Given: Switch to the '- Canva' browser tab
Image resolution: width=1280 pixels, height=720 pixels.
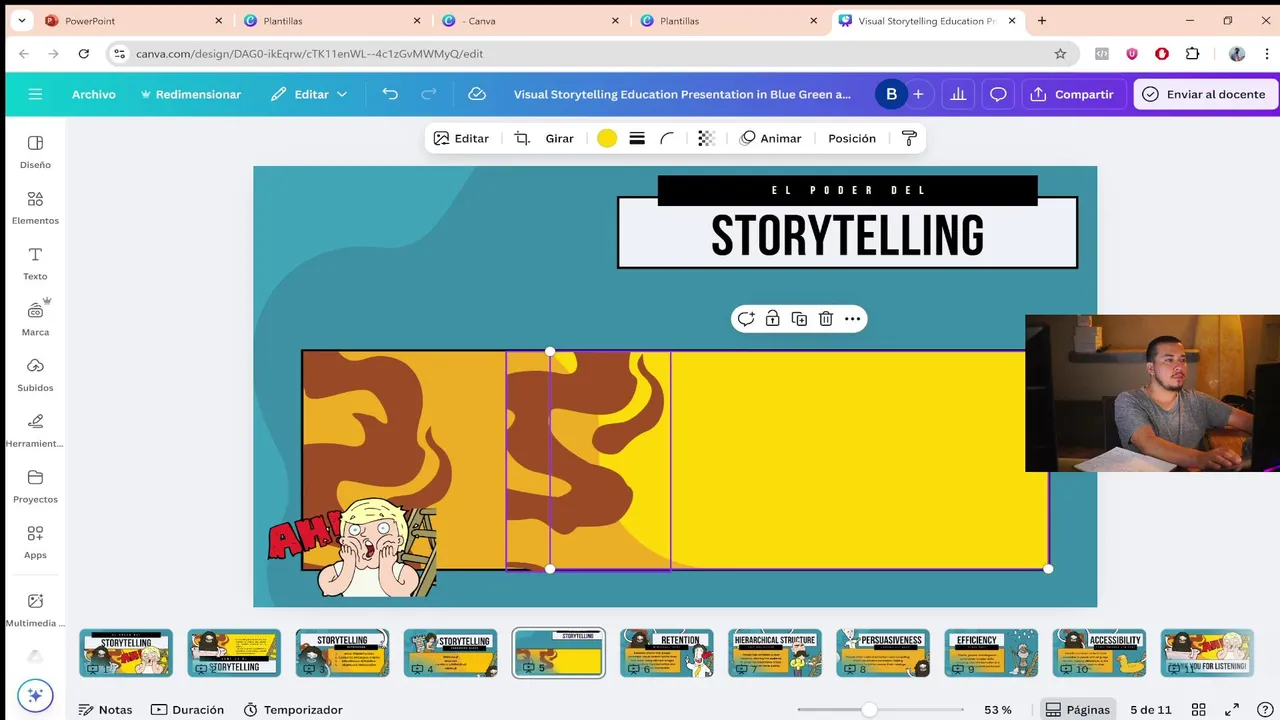Looking at the screenshot, I should point(532,20).
